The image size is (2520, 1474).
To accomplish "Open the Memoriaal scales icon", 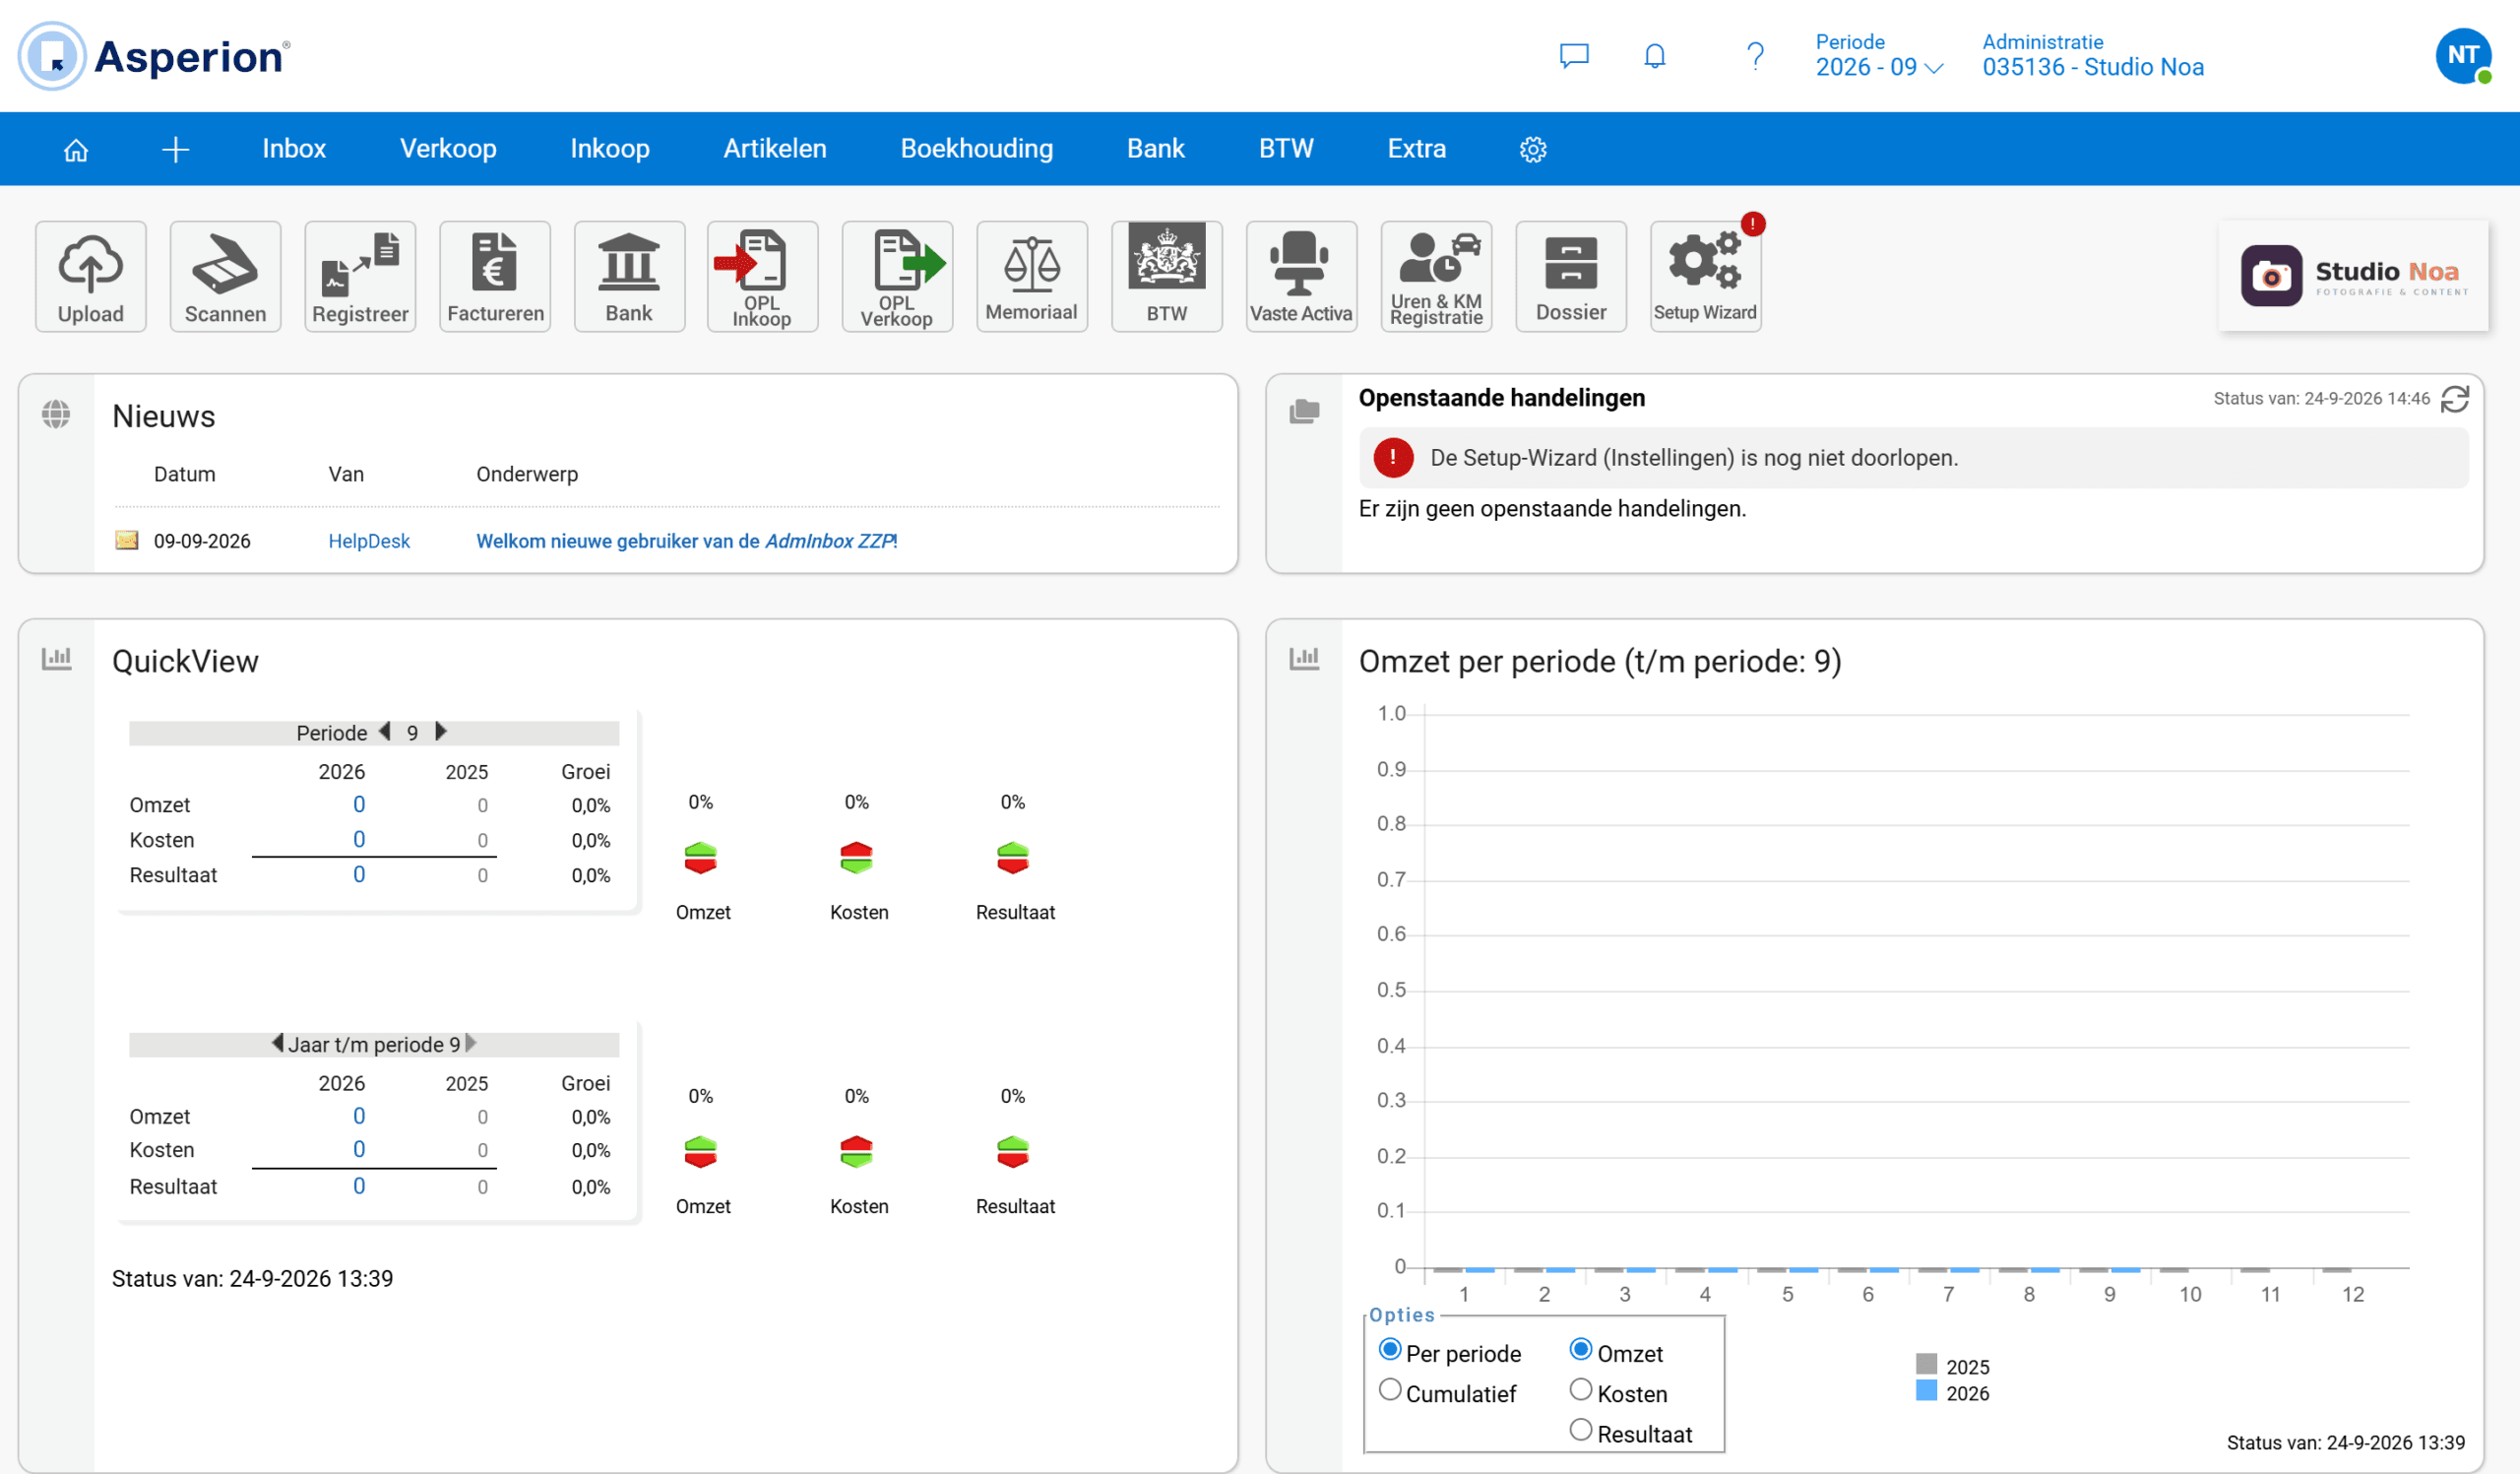I will click(1032, 276).
